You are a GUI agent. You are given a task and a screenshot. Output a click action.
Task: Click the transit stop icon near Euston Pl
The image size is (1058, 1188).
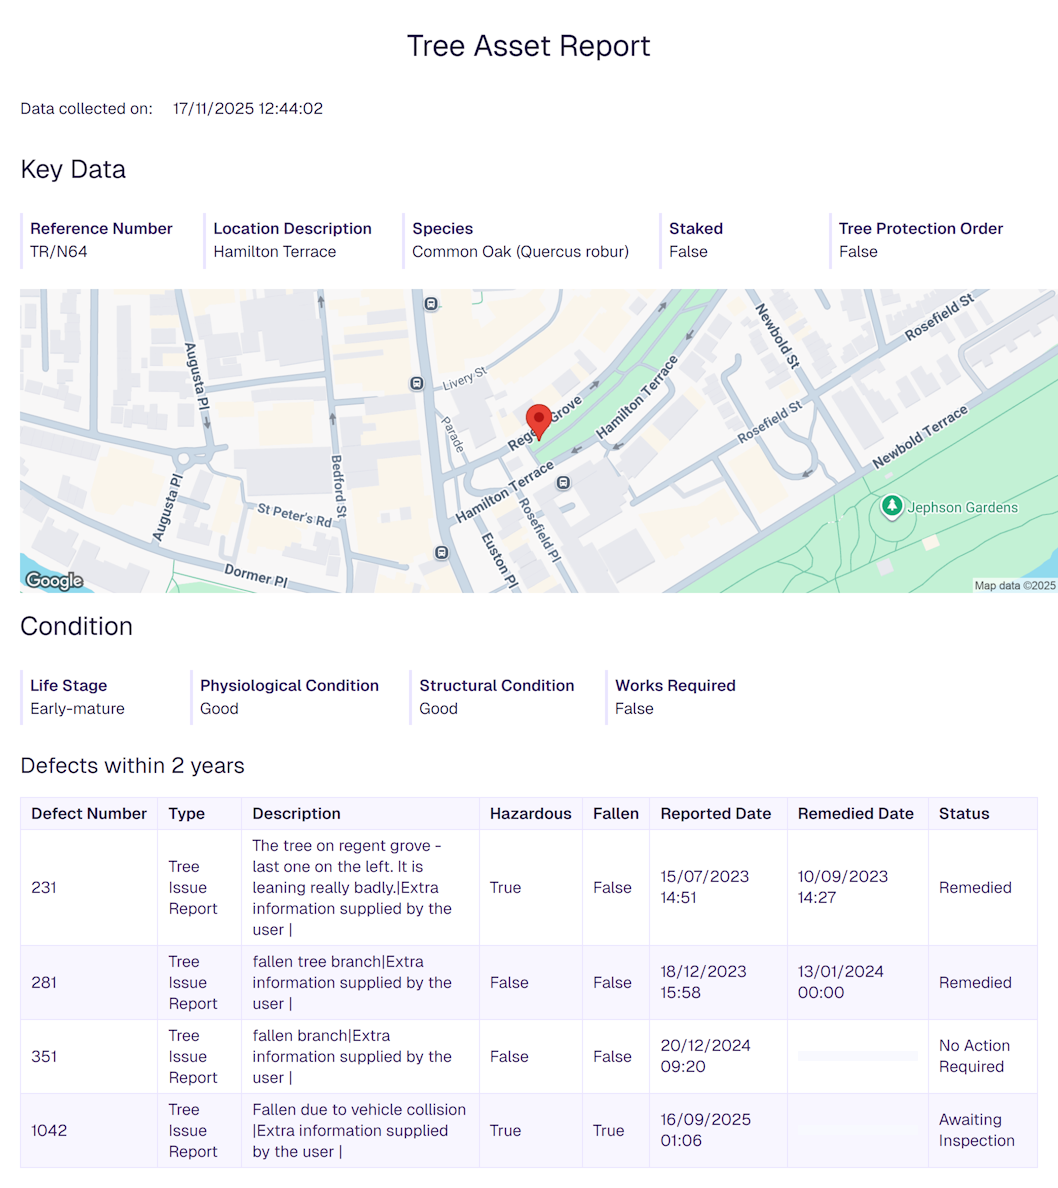[x=442, y=552]
